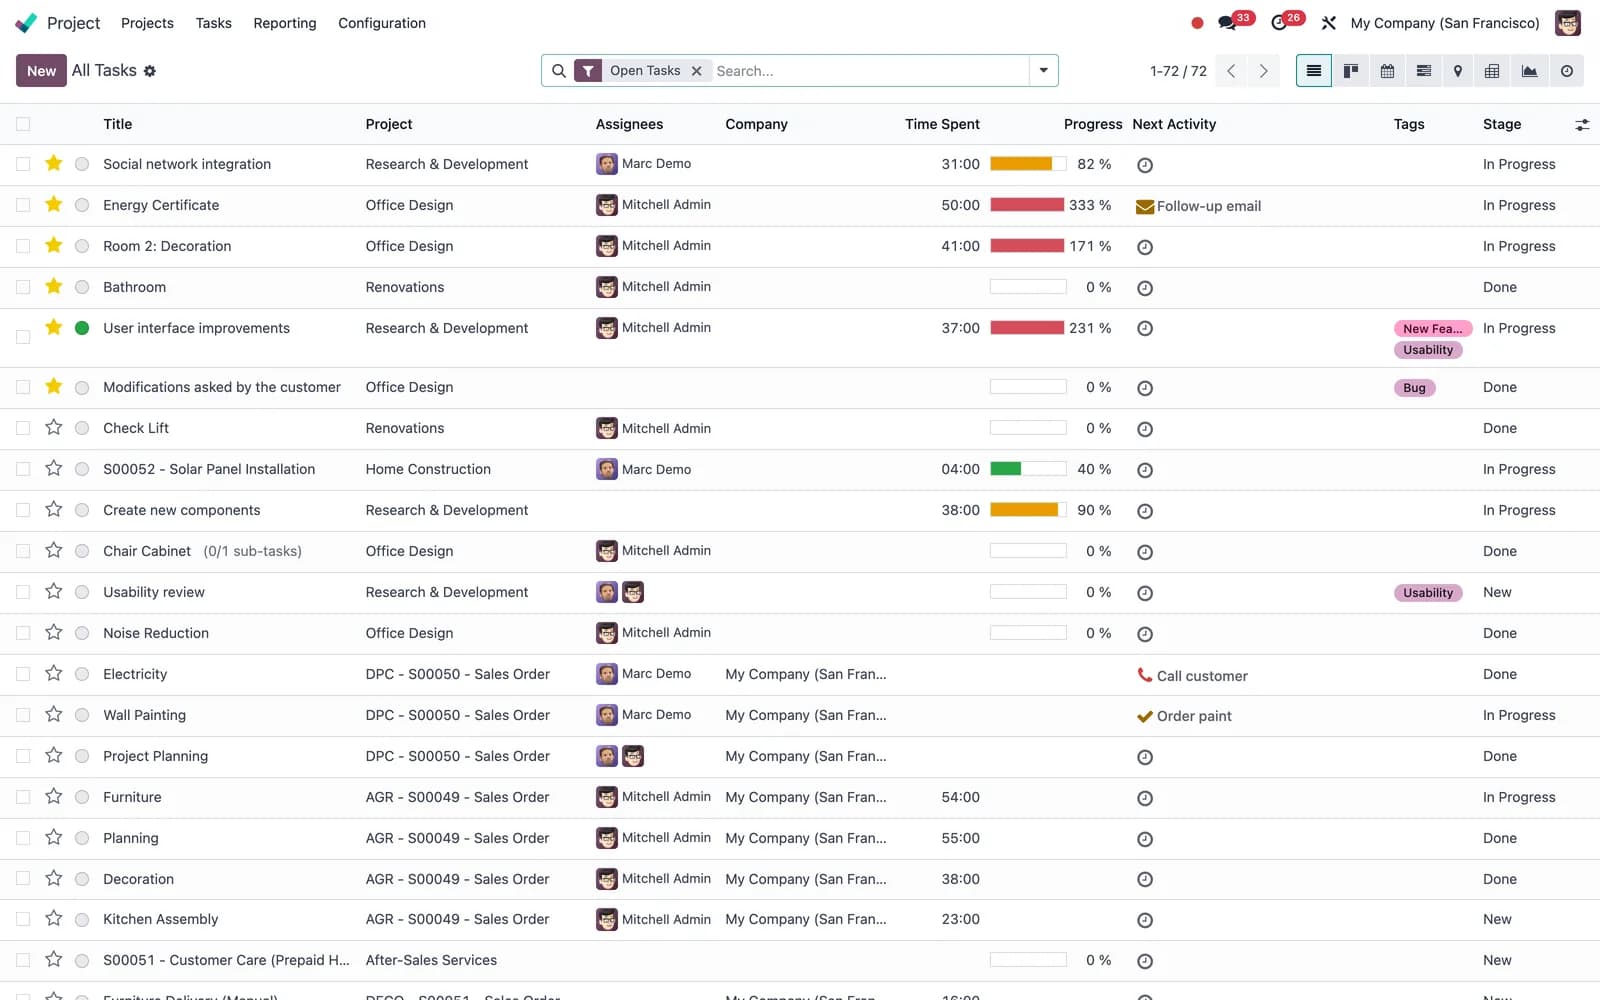Open the Reporting menu
This screenshot has height=1000, width=1600.
tap(284, 23)
